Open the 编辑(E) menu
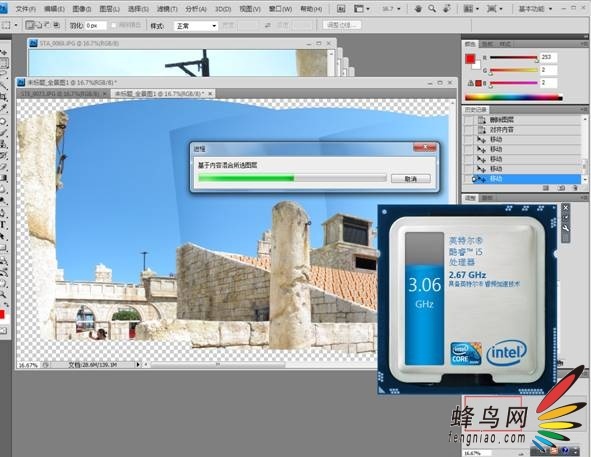 pyautogui.click(x=54, y=8)
